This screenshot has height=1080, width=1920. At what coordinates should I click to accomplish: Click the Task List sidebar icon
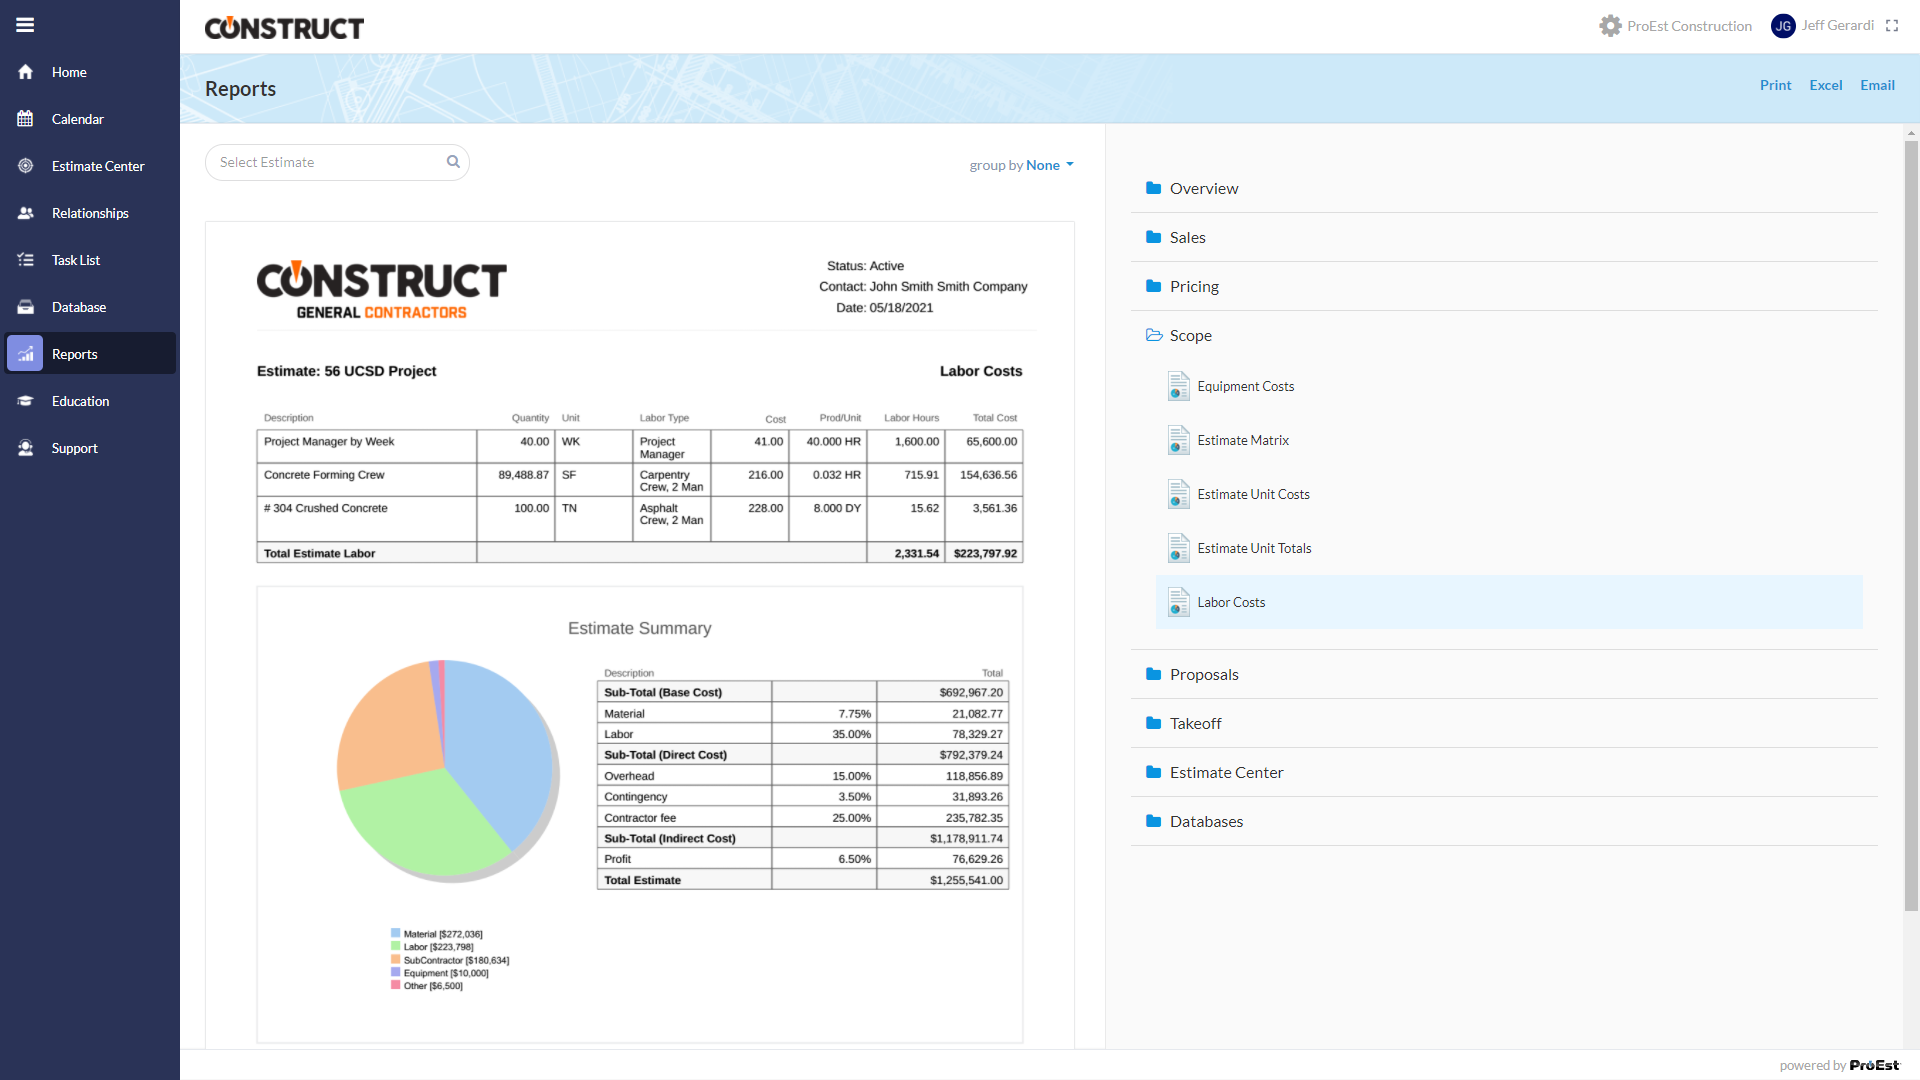pos(24,260)
